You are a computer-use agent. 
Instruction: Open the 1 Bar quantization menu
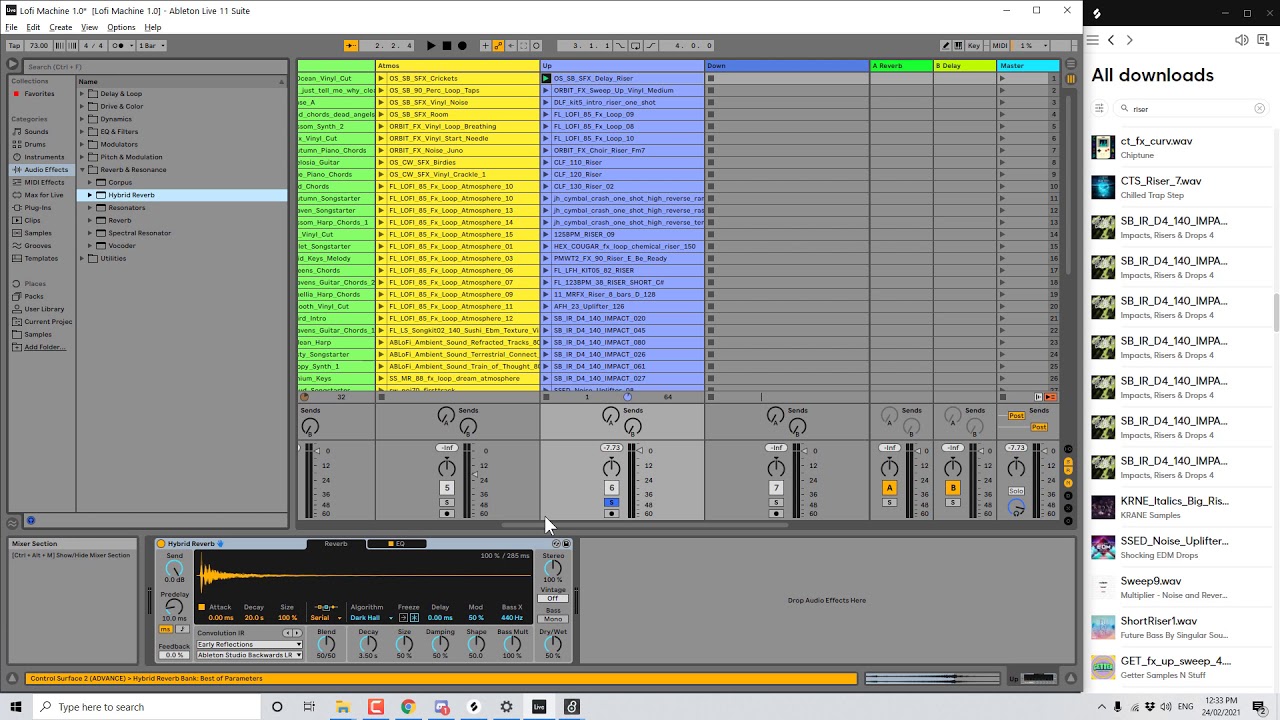(150, 45)
